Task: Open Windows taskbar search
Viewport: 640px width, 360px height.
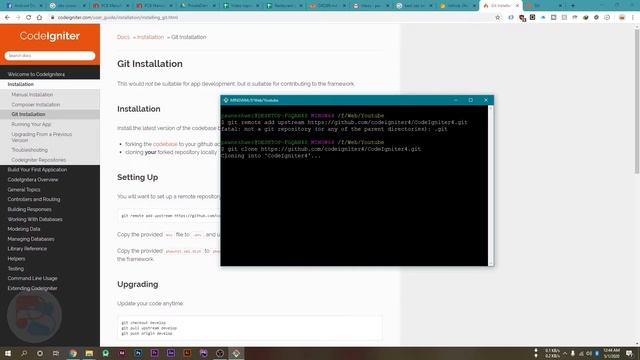Action: (x=24, y=353)
